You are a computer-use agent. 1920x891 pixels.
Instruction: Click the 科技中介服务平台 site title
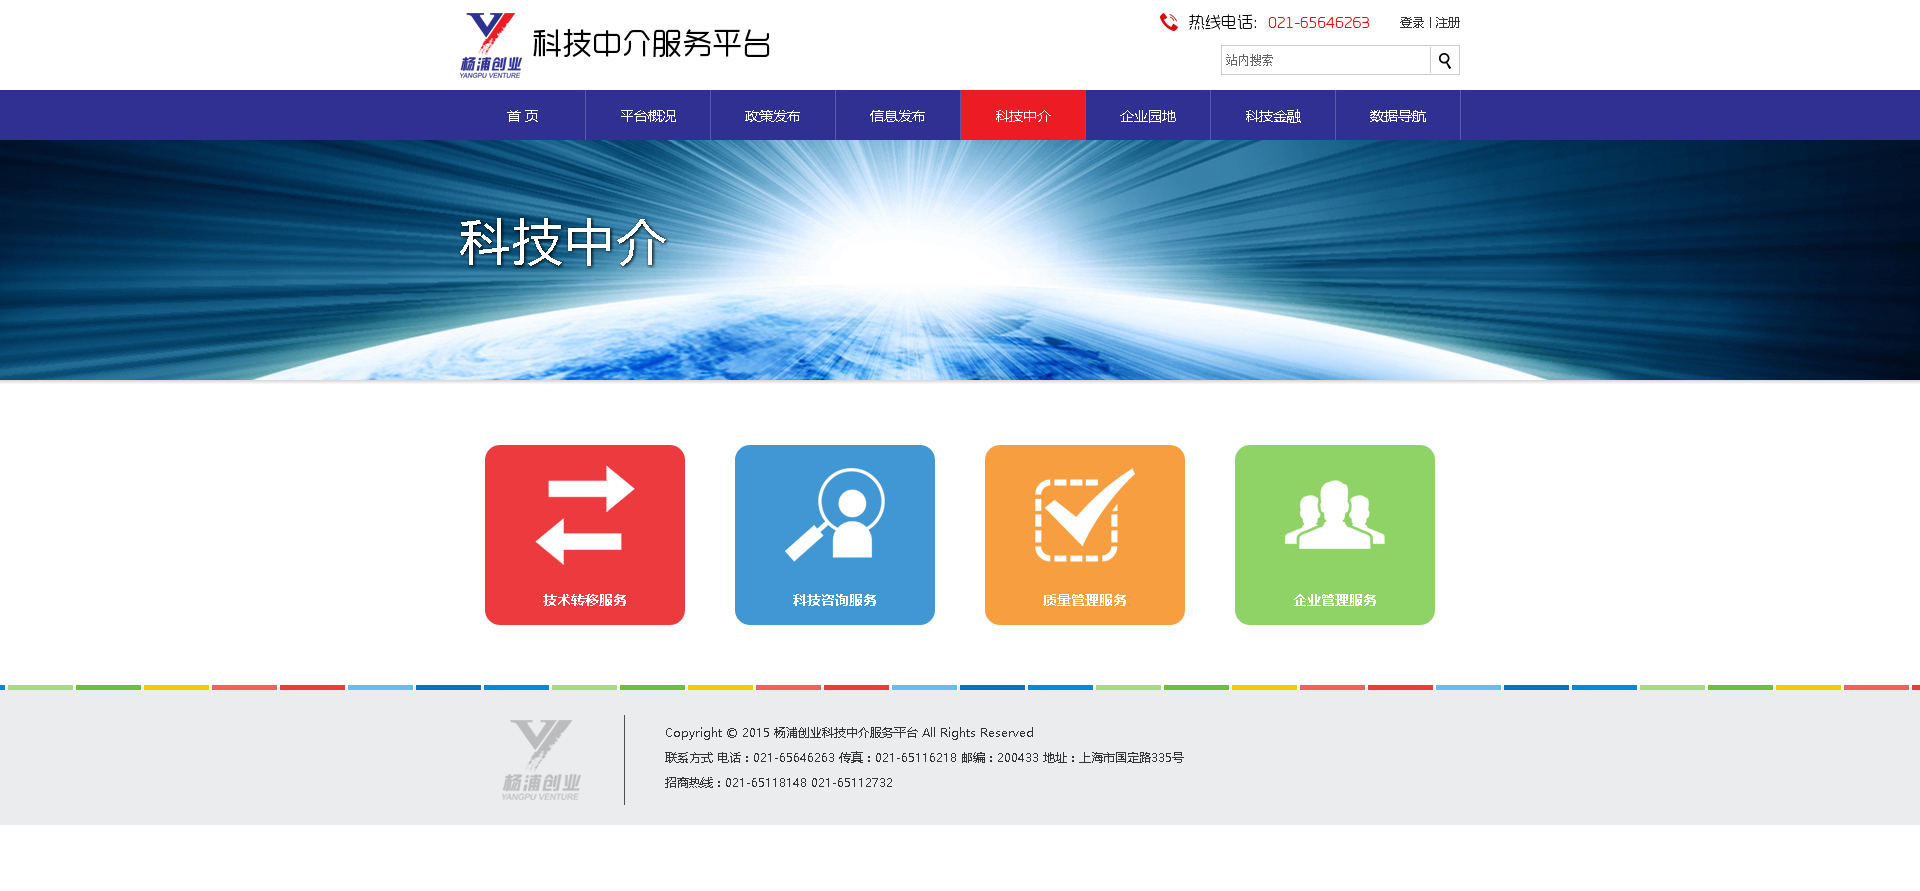pos(651,44)
